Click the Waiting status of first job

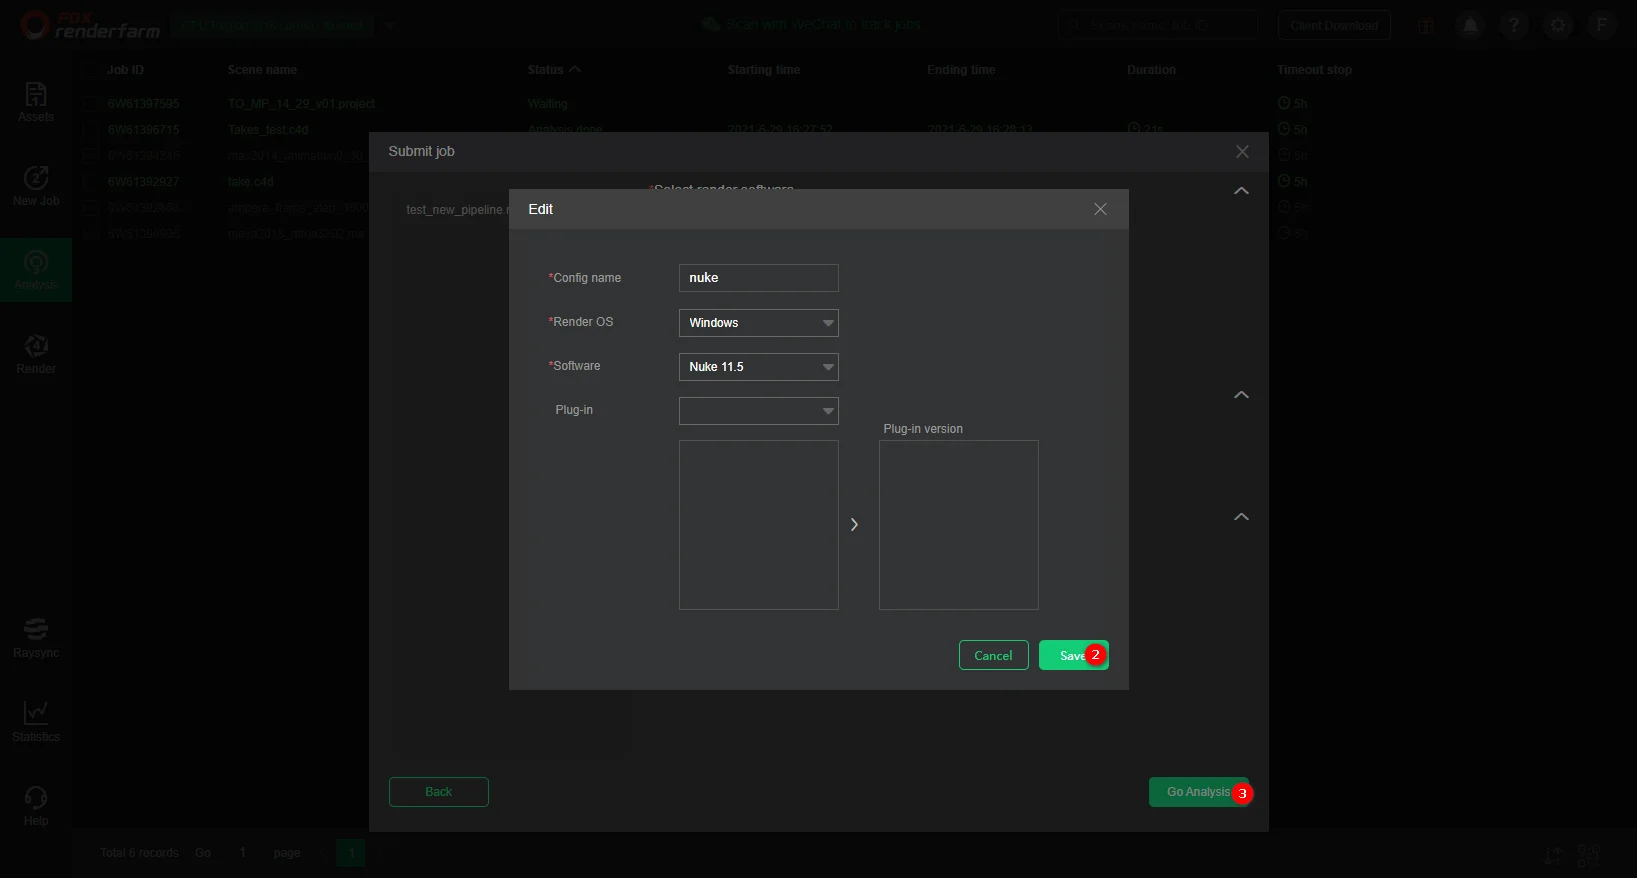547,104
